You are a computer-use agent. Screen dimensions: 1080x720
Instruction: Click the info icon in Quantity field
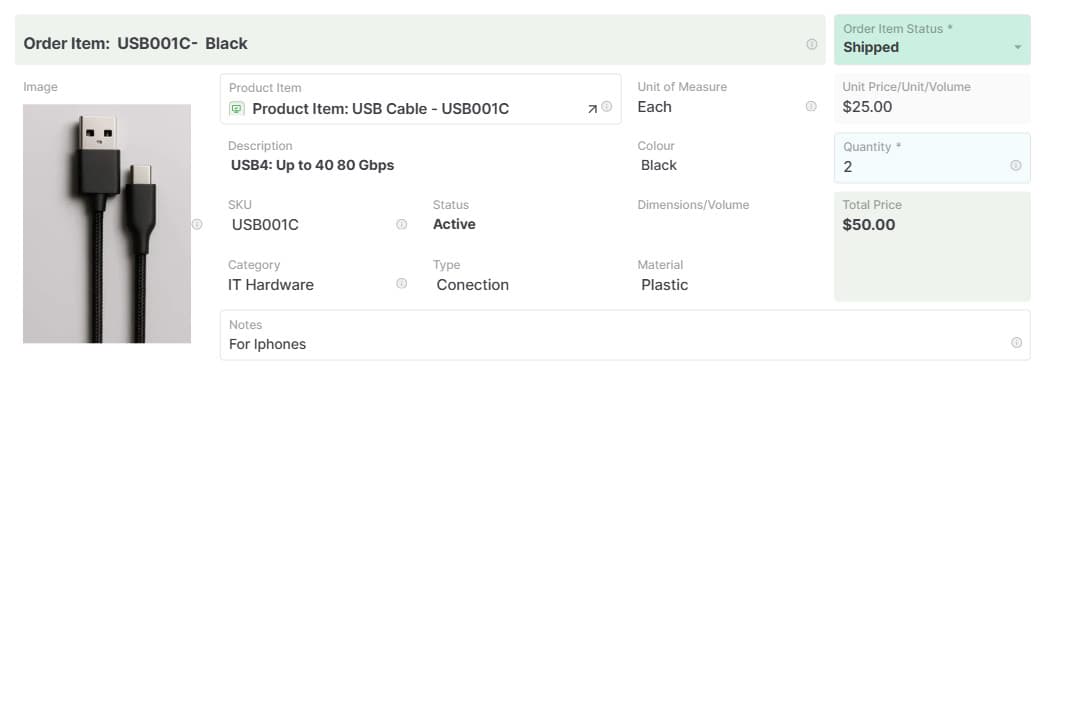coord(1015,166)
